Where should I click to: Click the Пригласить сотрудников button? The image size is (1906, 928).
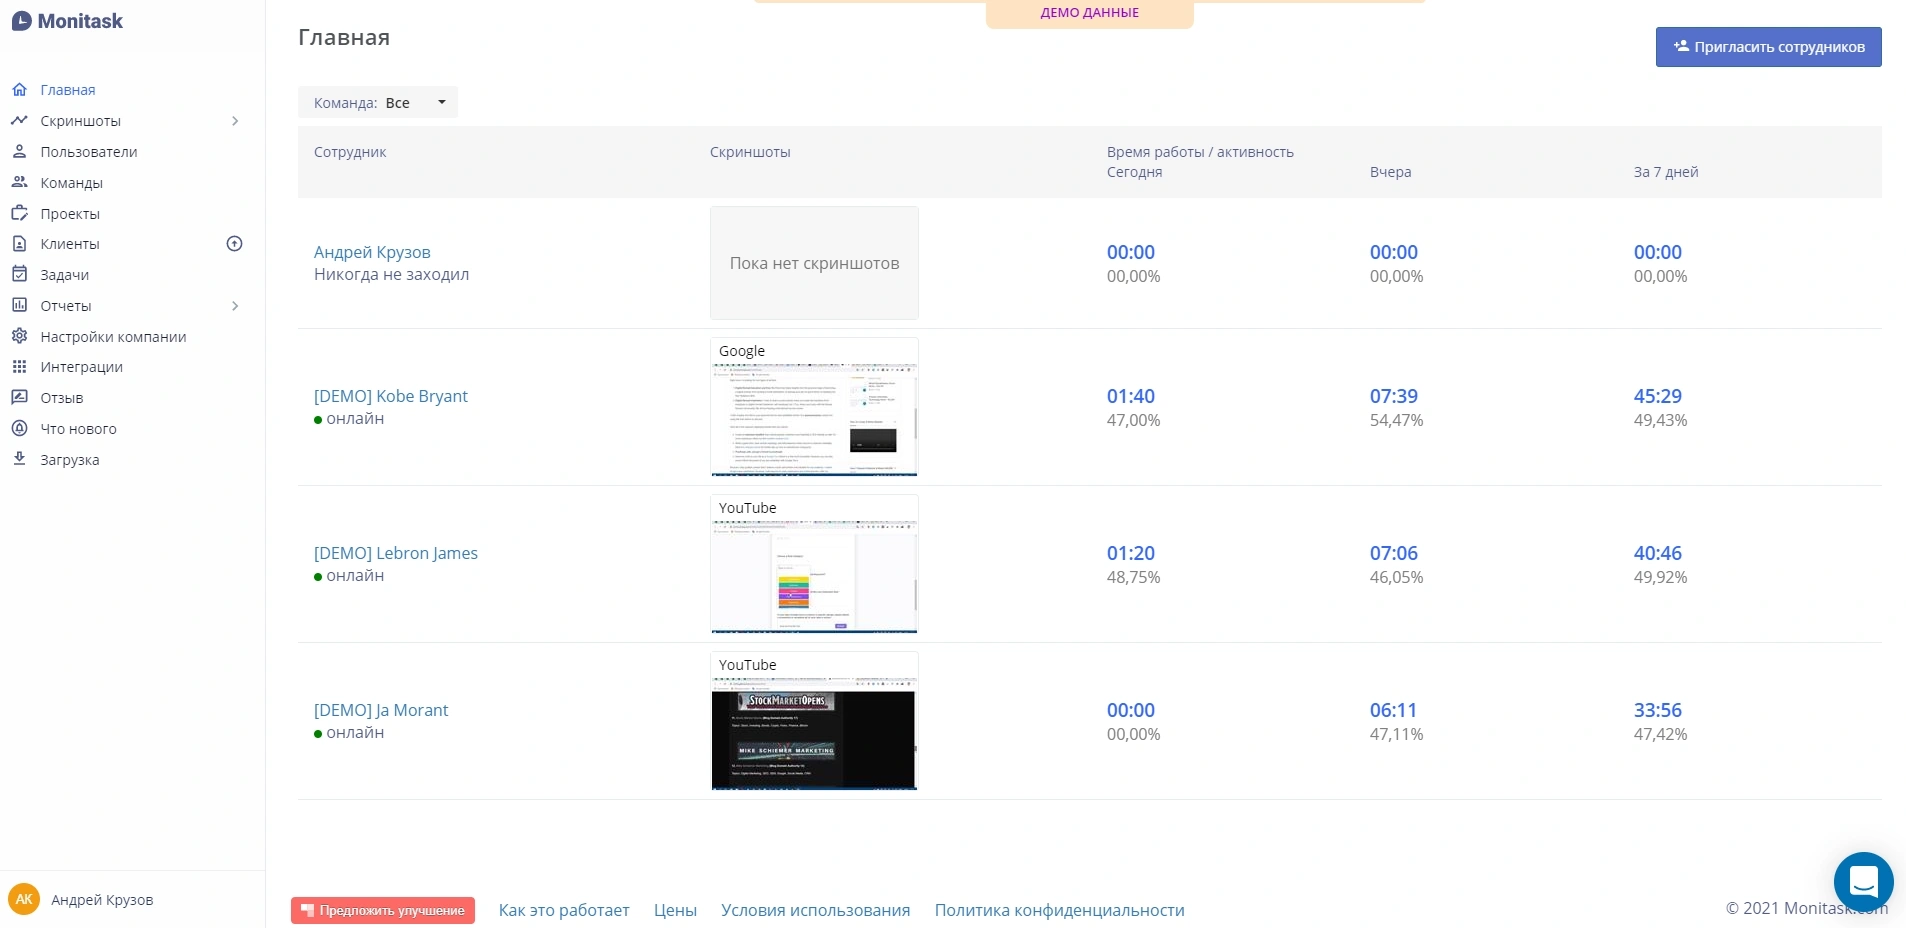click(1768, 47)
